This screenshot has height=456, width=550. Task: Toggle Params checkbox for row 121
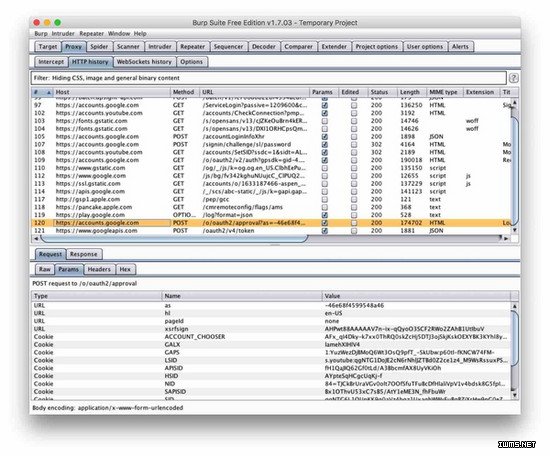coord(325,231)
